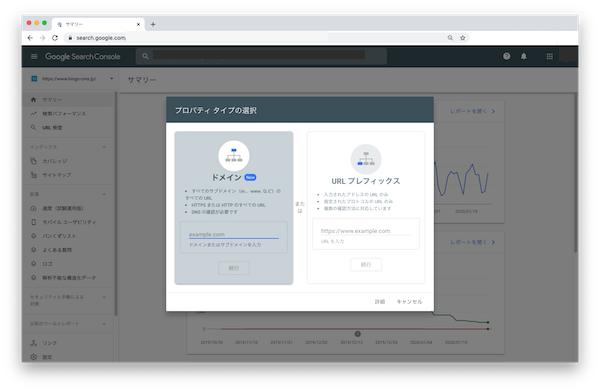Click the ドメイン network diagram icon
The height and width of the screenshot is (391, 600).
234,155
